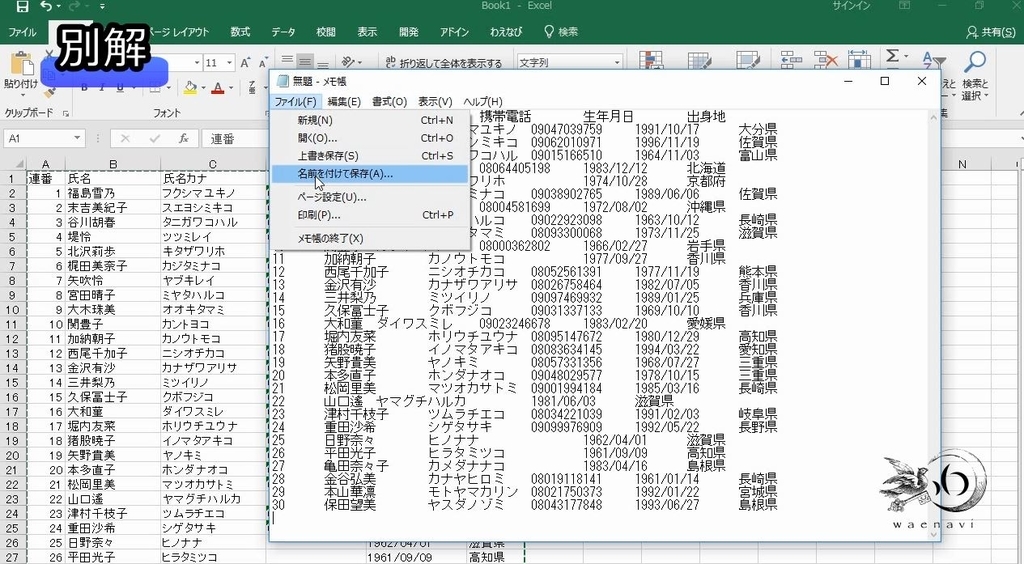
Task: Toggle wrap text (折り返して全体を表示する)
Action: 444,63
